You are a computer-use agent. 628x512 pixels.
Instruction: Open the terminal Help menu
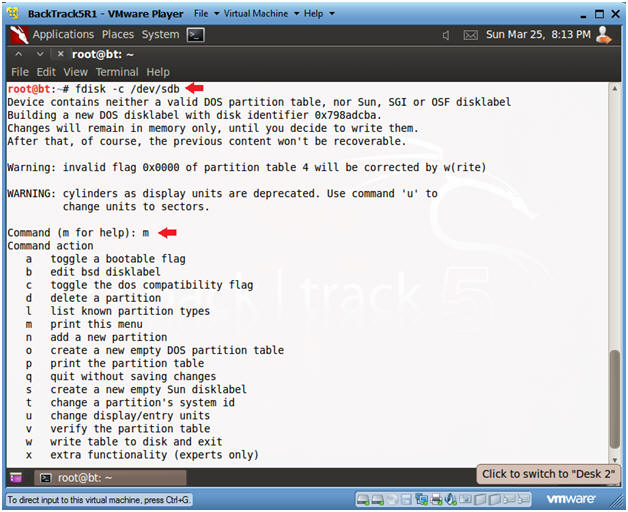pos(158,72)
